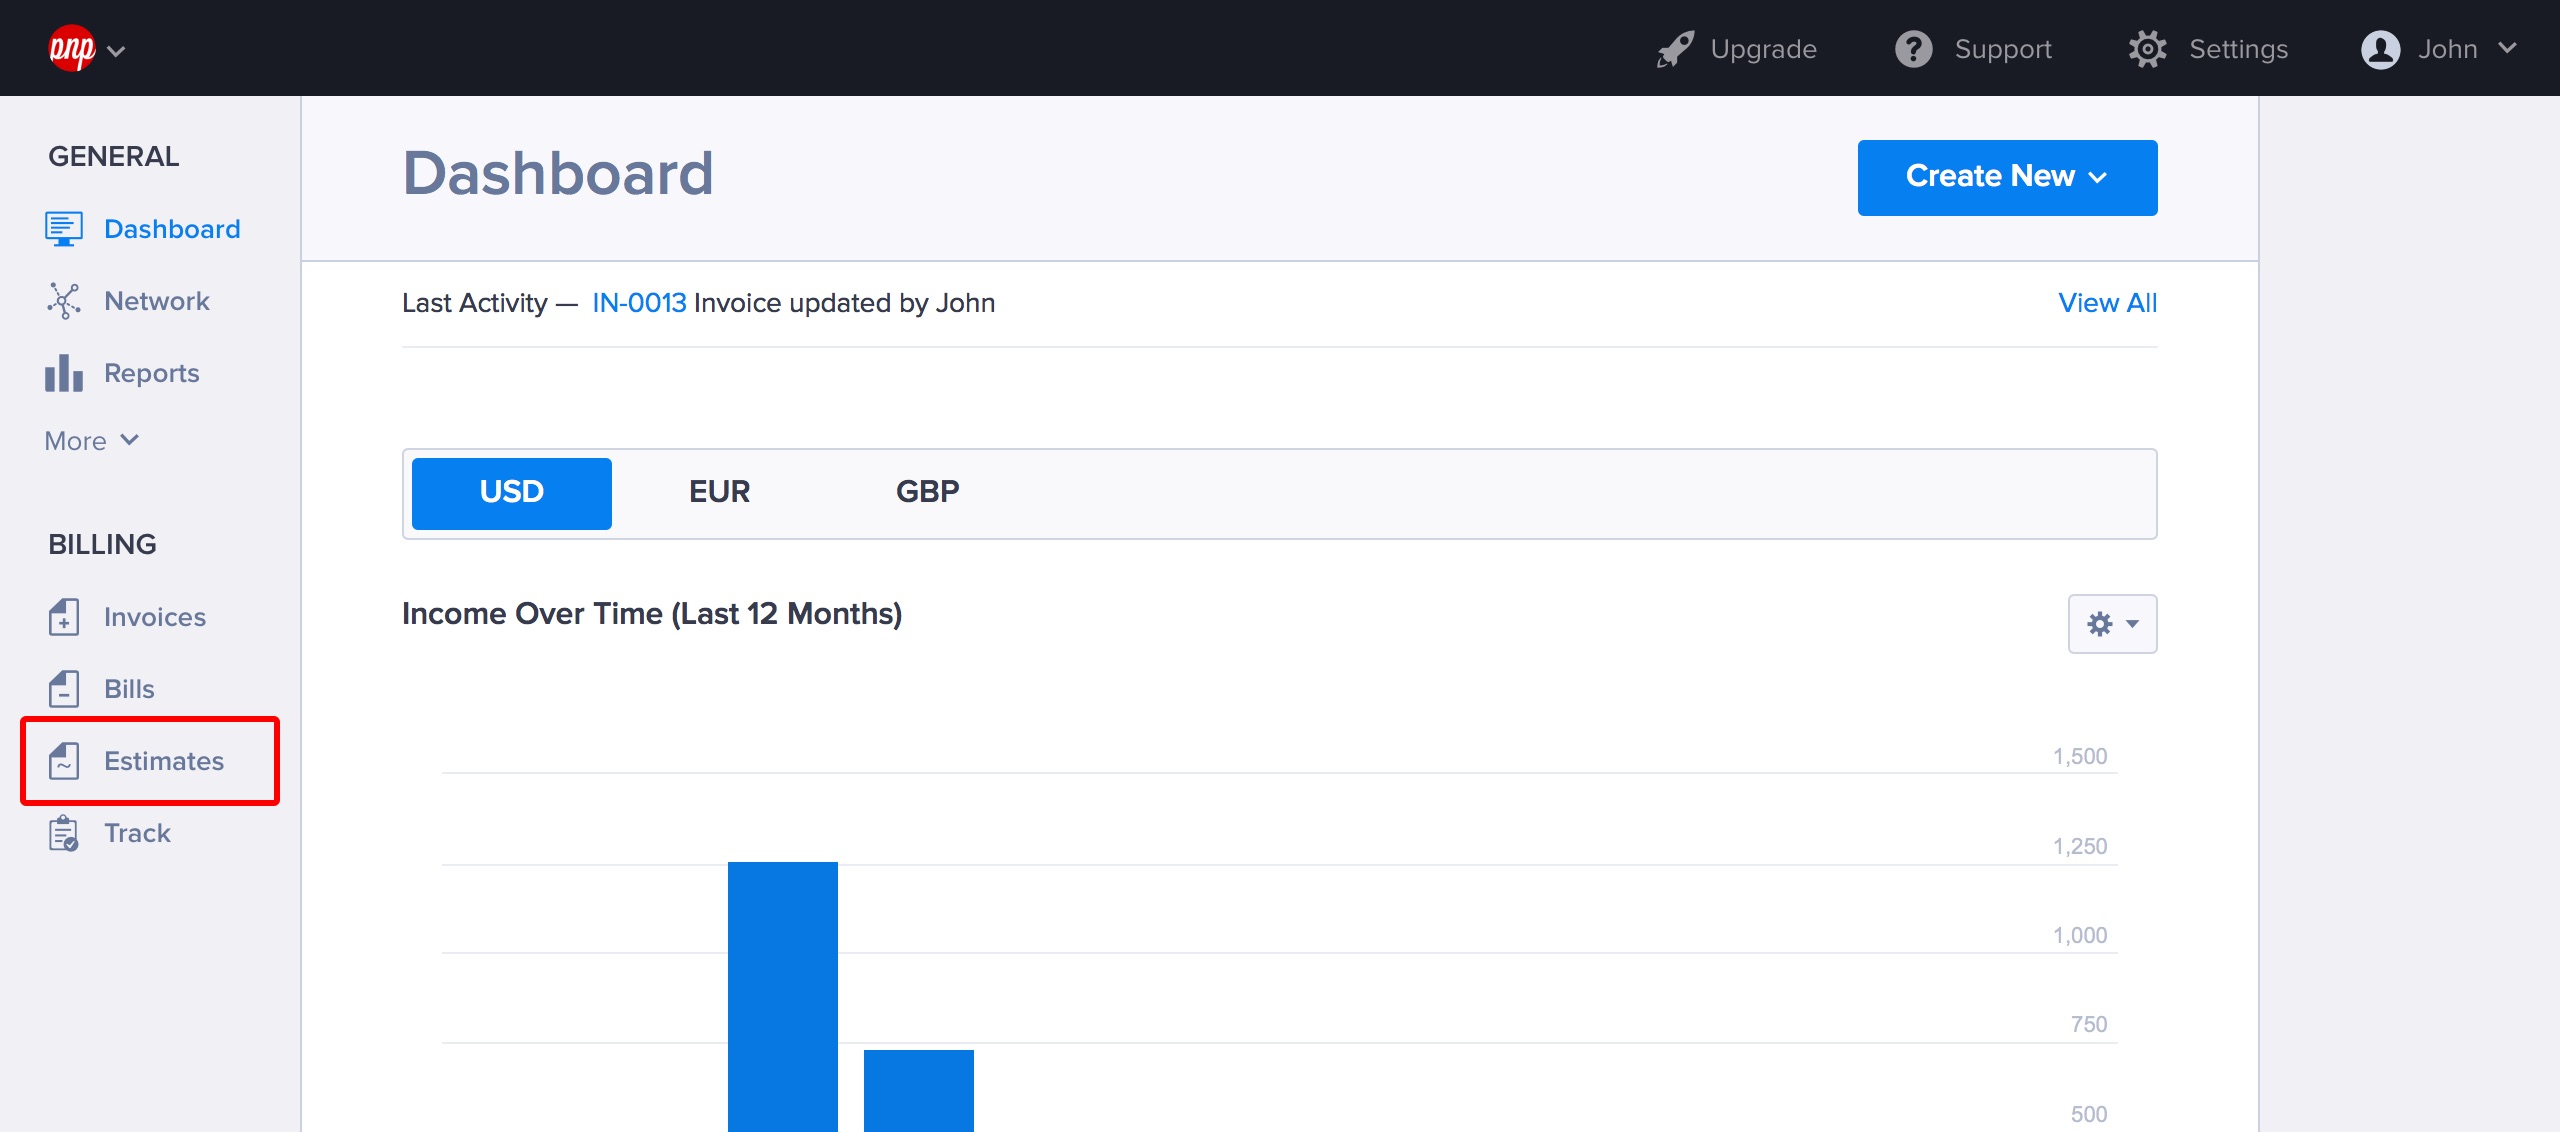Select the GBP currency tab
2560x1132 pixels.
[x=927, y=492]
